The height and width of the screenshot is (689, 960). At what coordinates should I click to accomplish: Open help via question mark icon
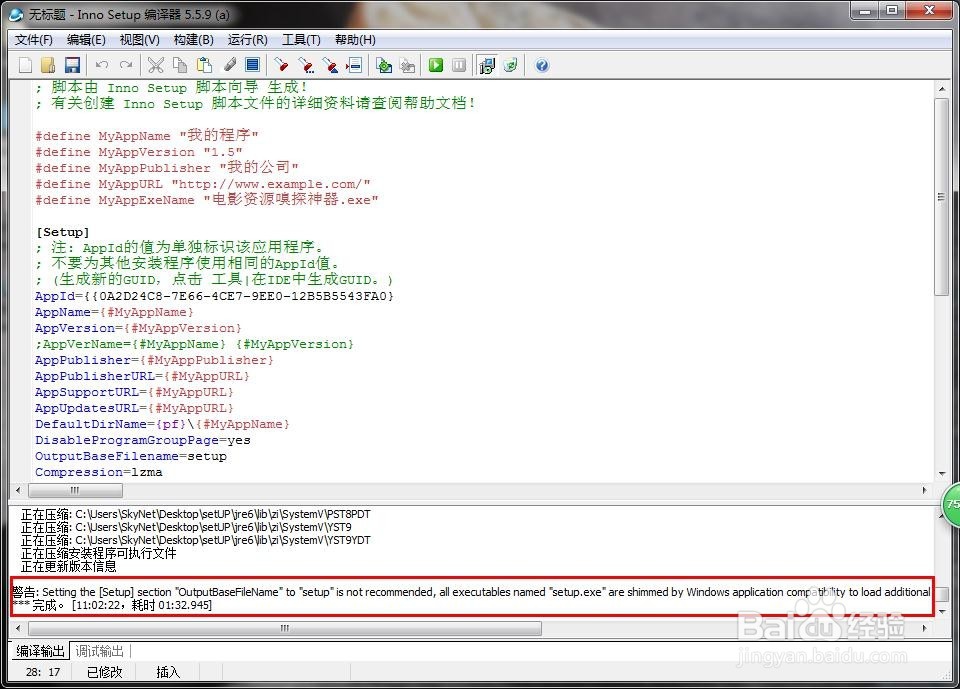click(542, 65)
